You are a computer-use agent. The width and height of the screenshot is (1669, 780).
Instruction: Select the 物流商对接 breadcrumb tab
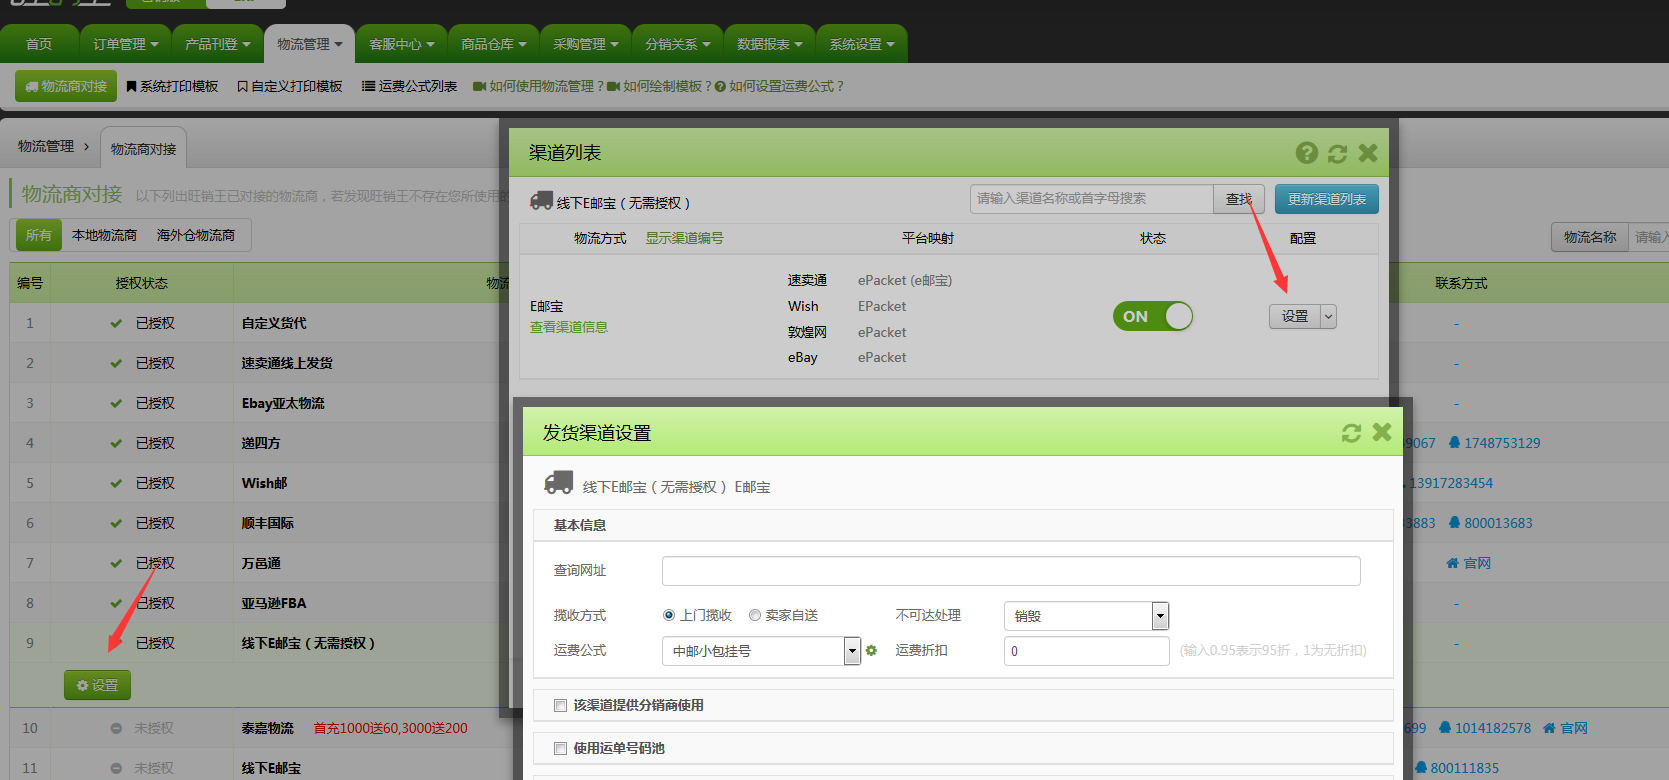pos(143,148)
